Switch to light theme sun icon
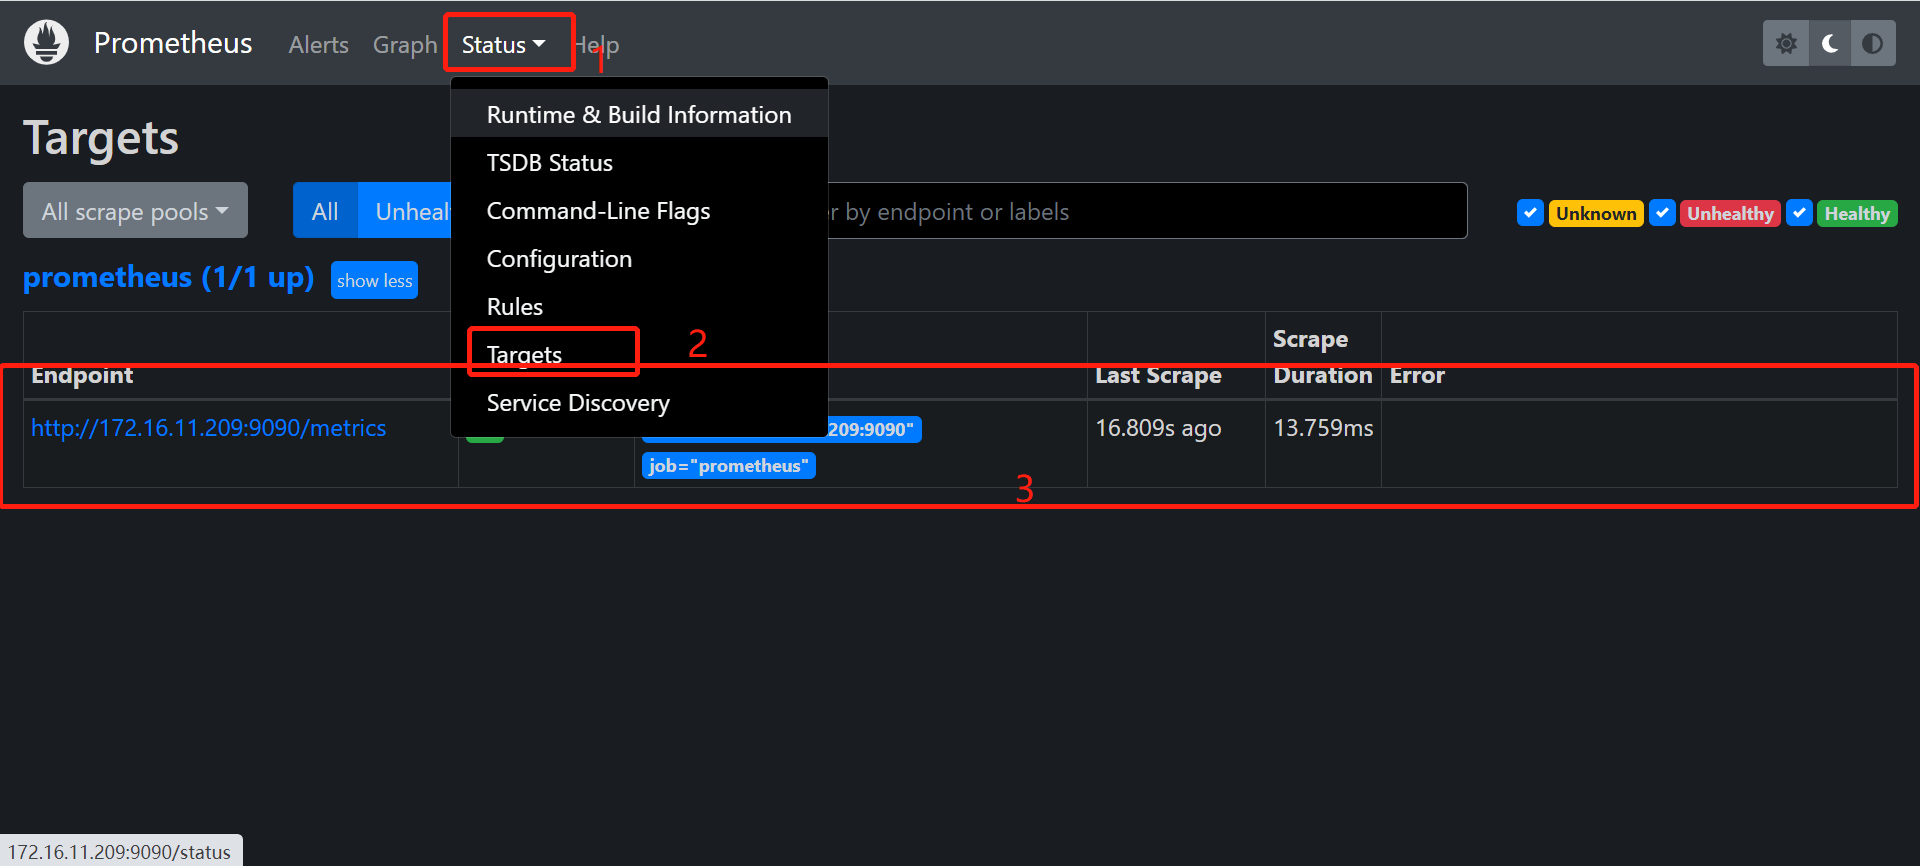The width and height of the screenshot is (1920, 866). (x=1786, y=44)
